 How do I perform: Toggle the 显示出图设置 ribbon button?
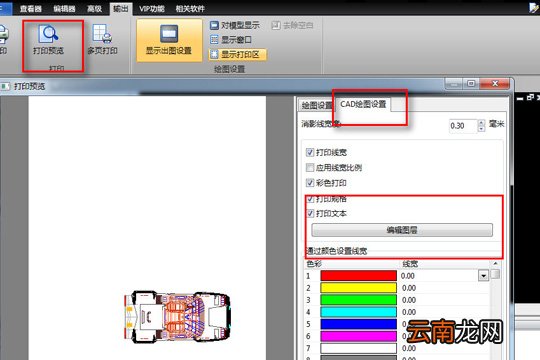(169, 40)
